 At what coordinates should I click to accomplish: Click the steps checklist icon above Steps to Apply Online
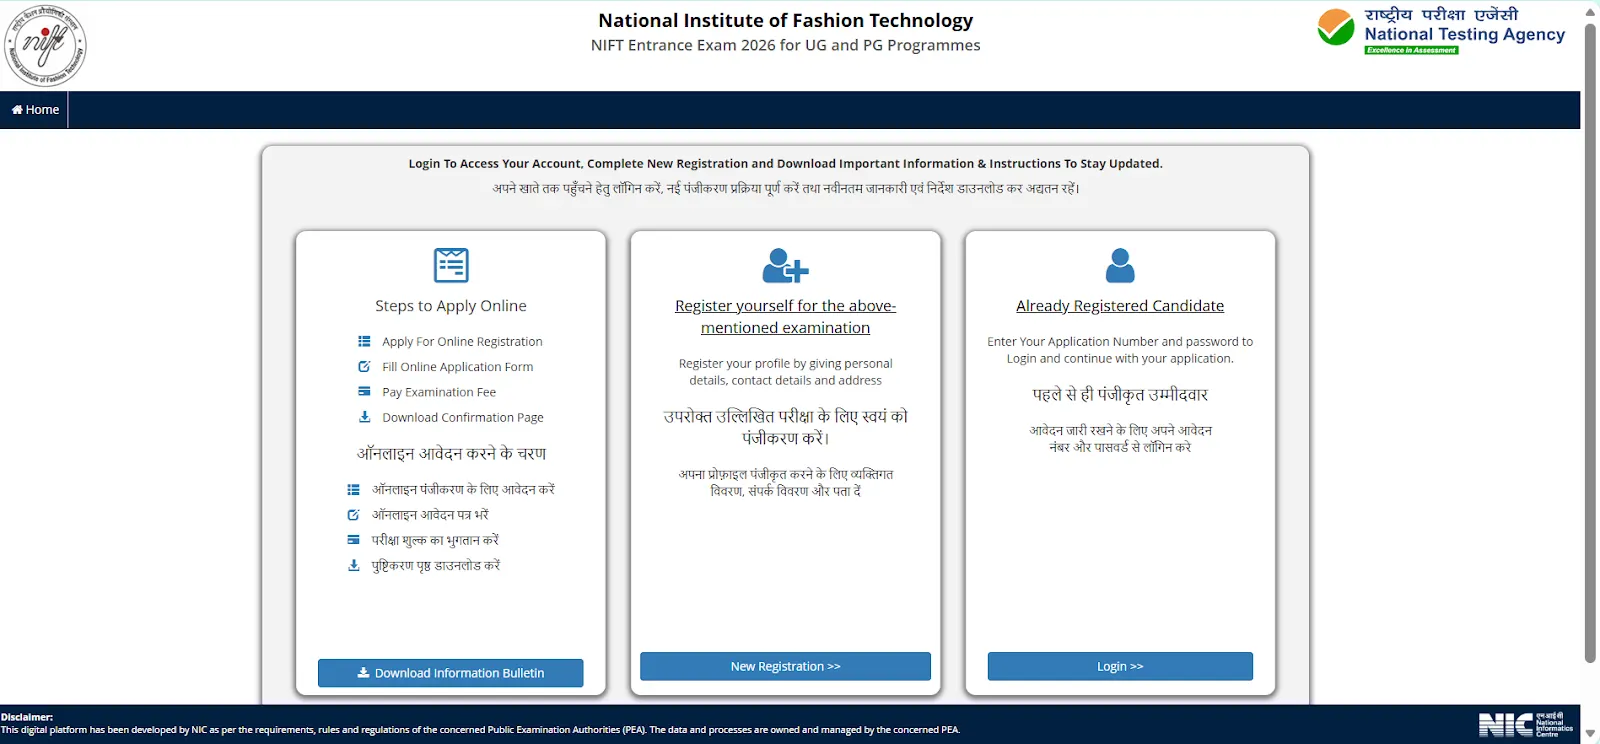tap(451, 265)
